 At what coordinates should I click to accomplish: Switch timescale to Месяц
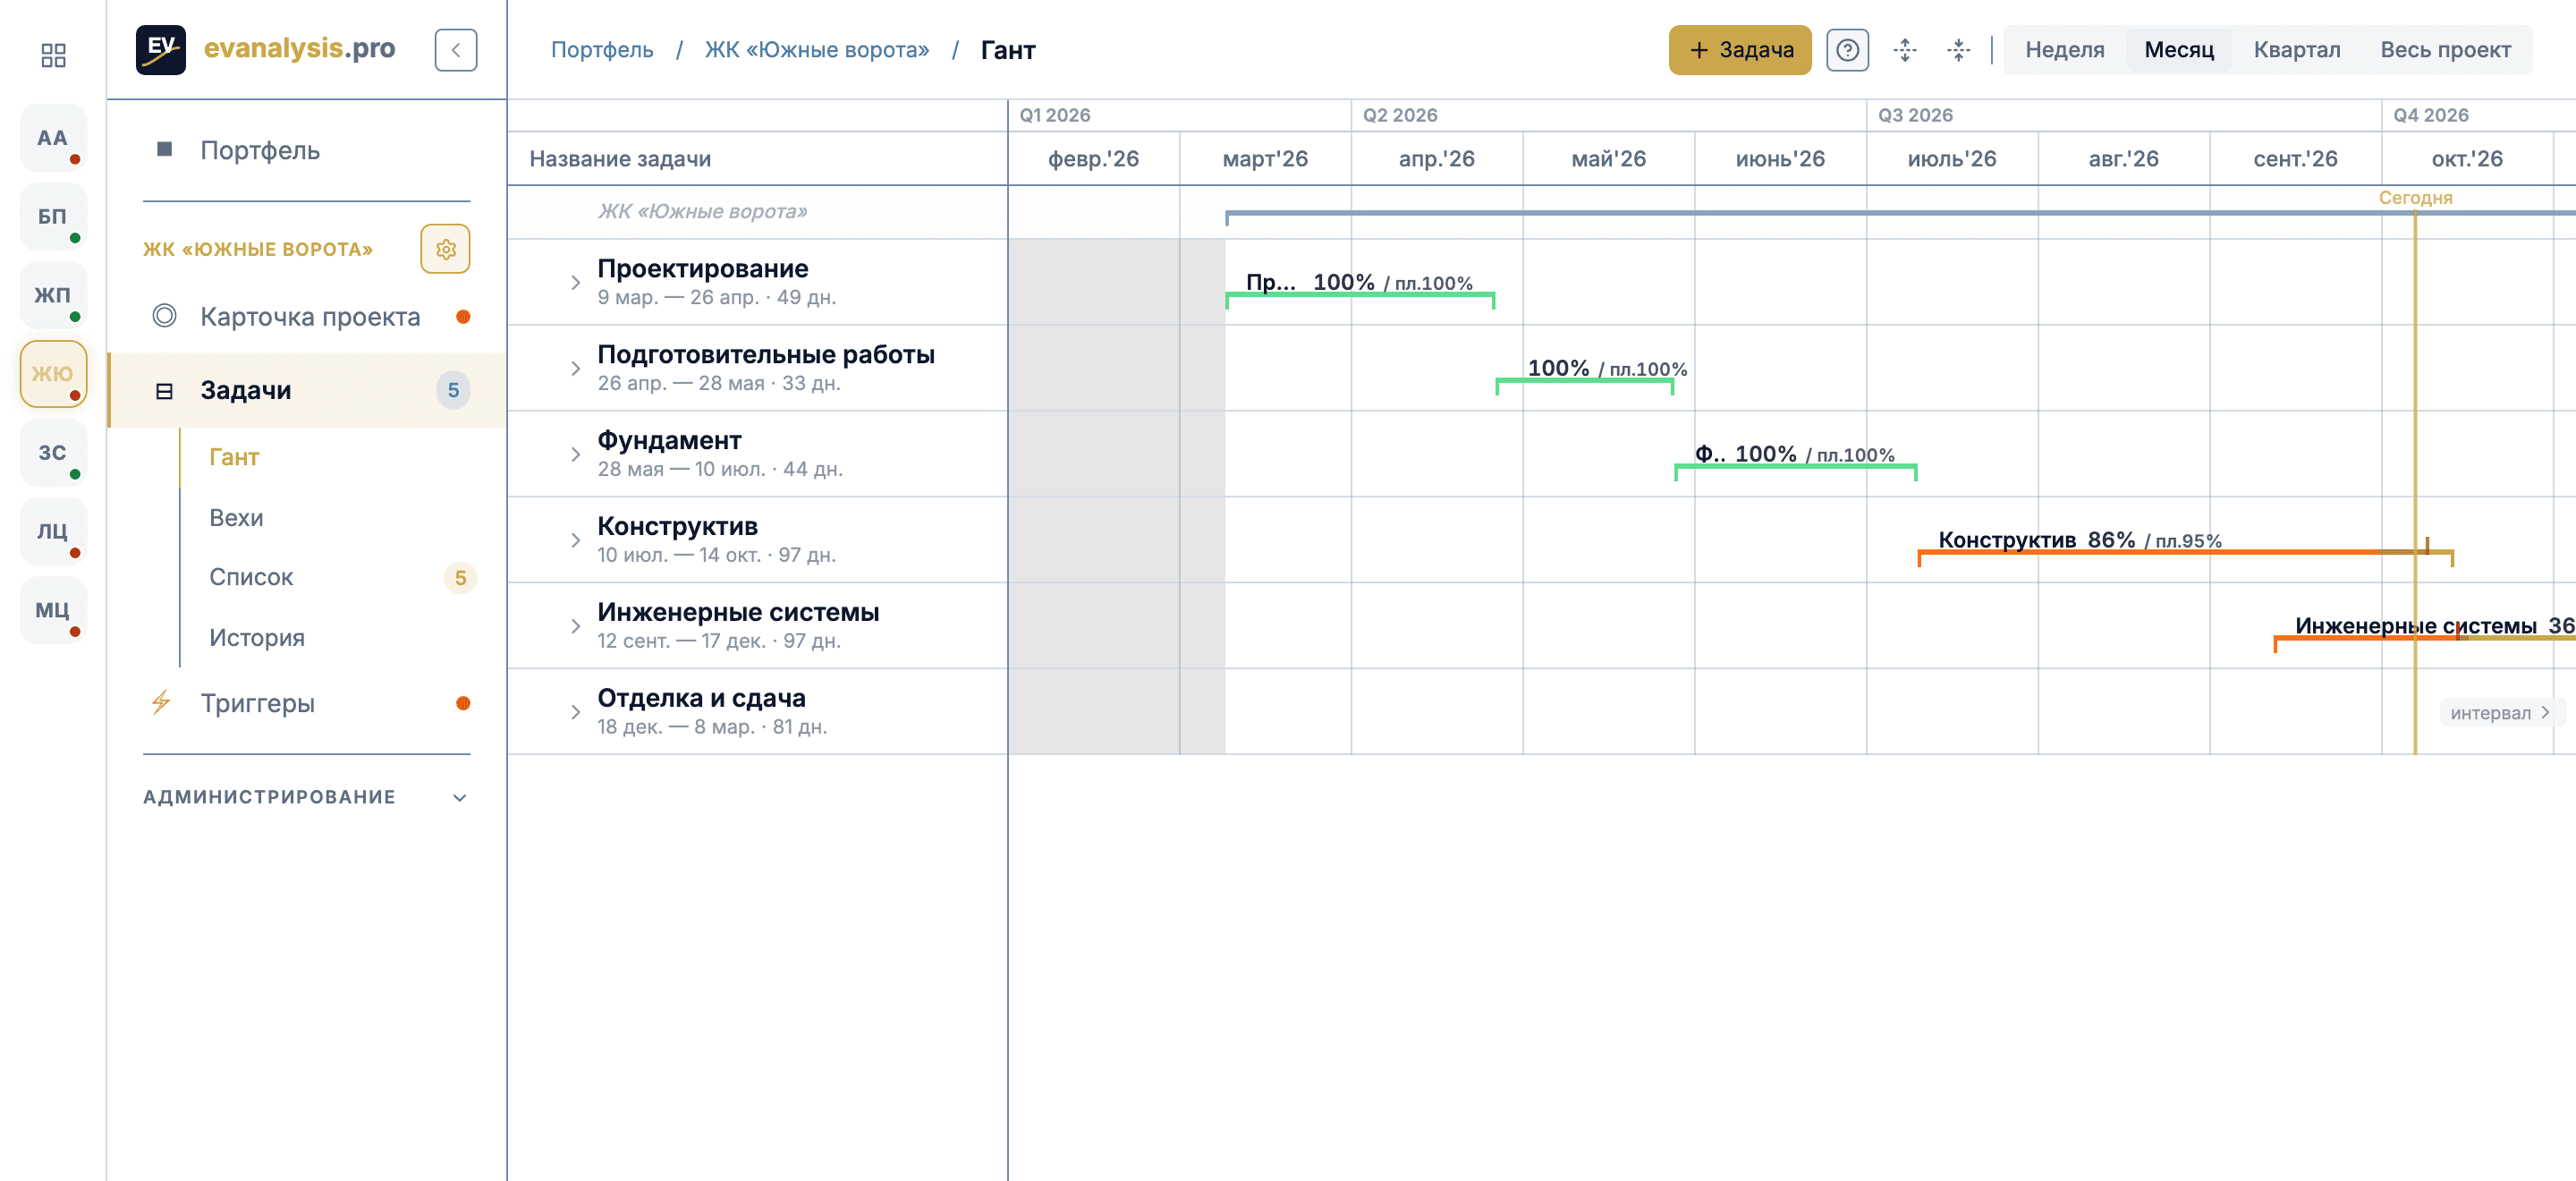pyautogui.click(x=2178, y=50)
